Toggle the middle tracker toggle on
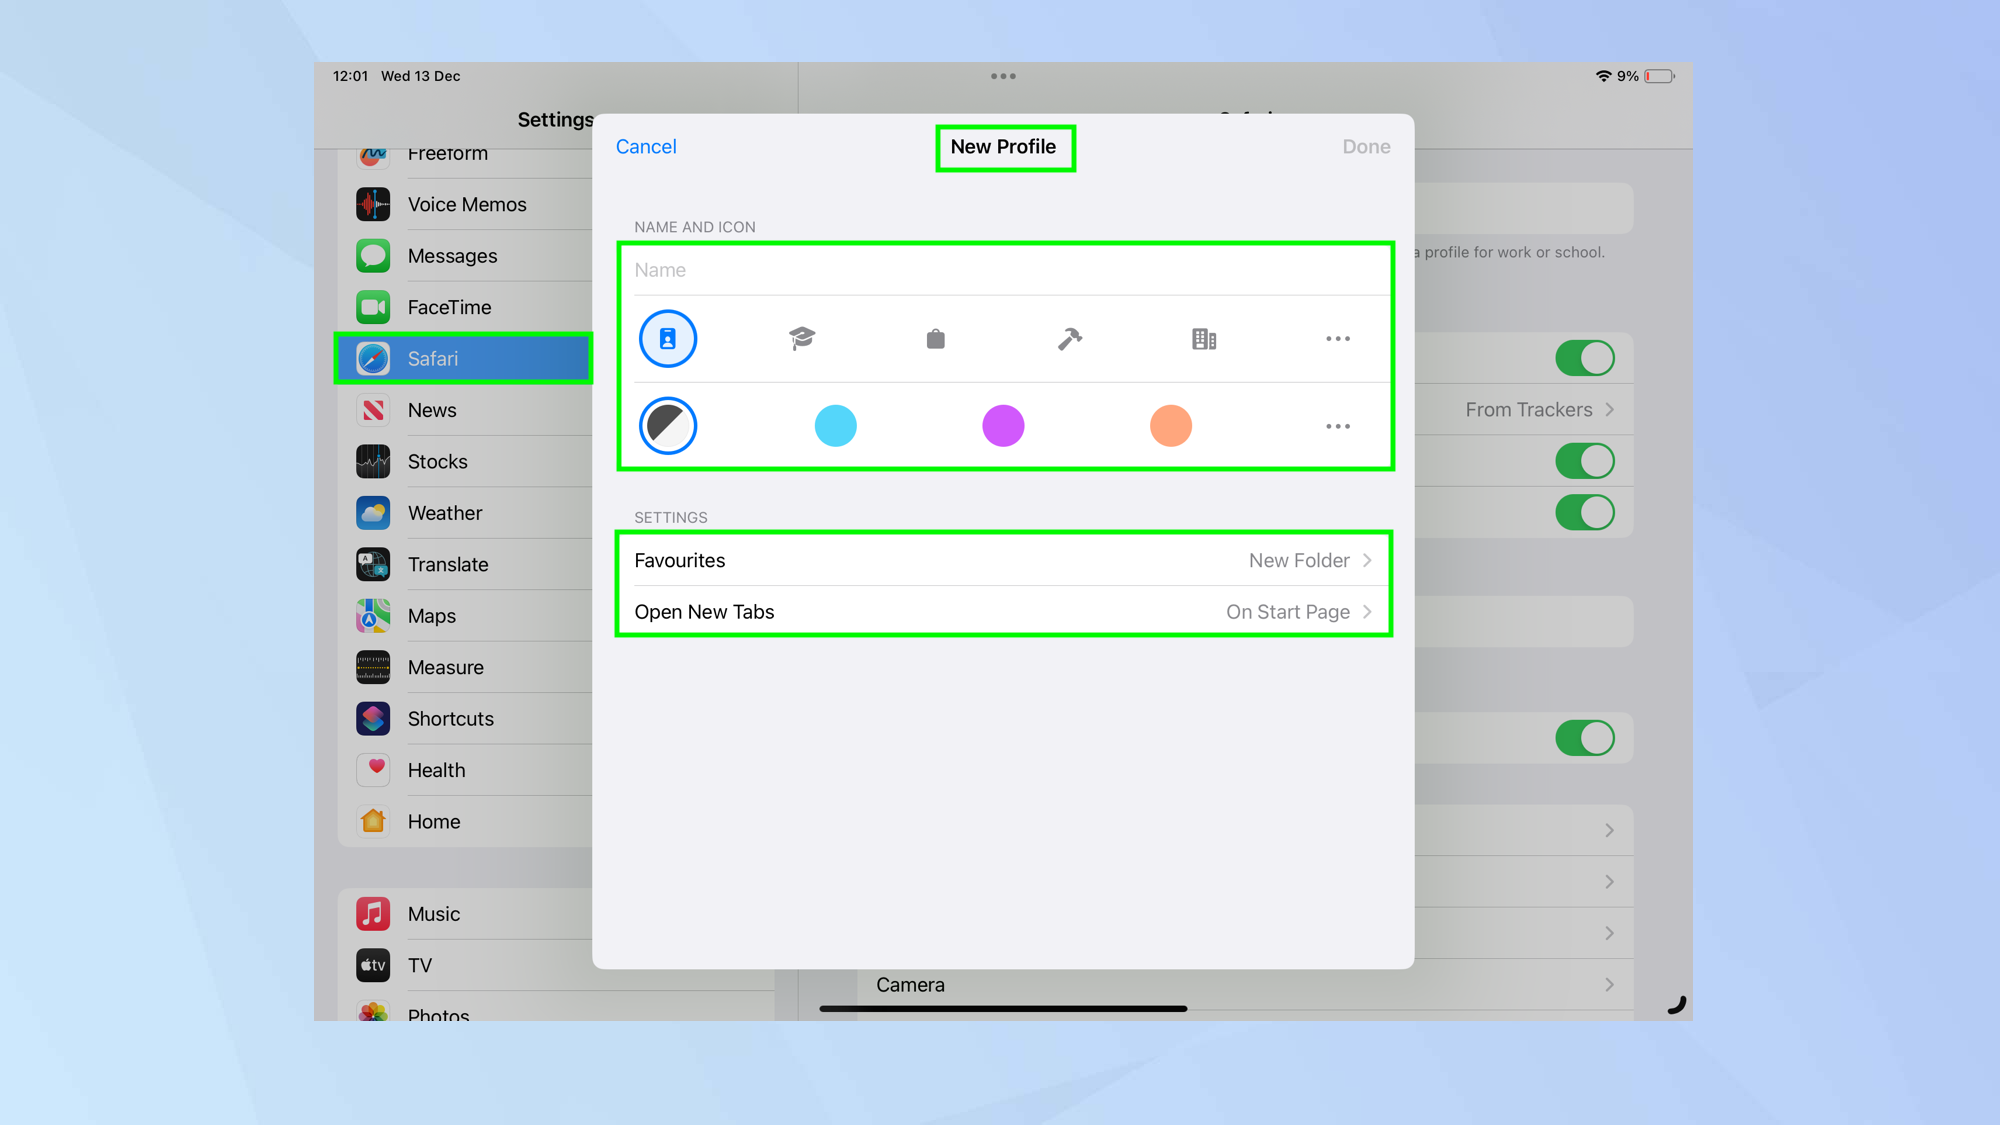2000x1125 pixels. 1584,460
